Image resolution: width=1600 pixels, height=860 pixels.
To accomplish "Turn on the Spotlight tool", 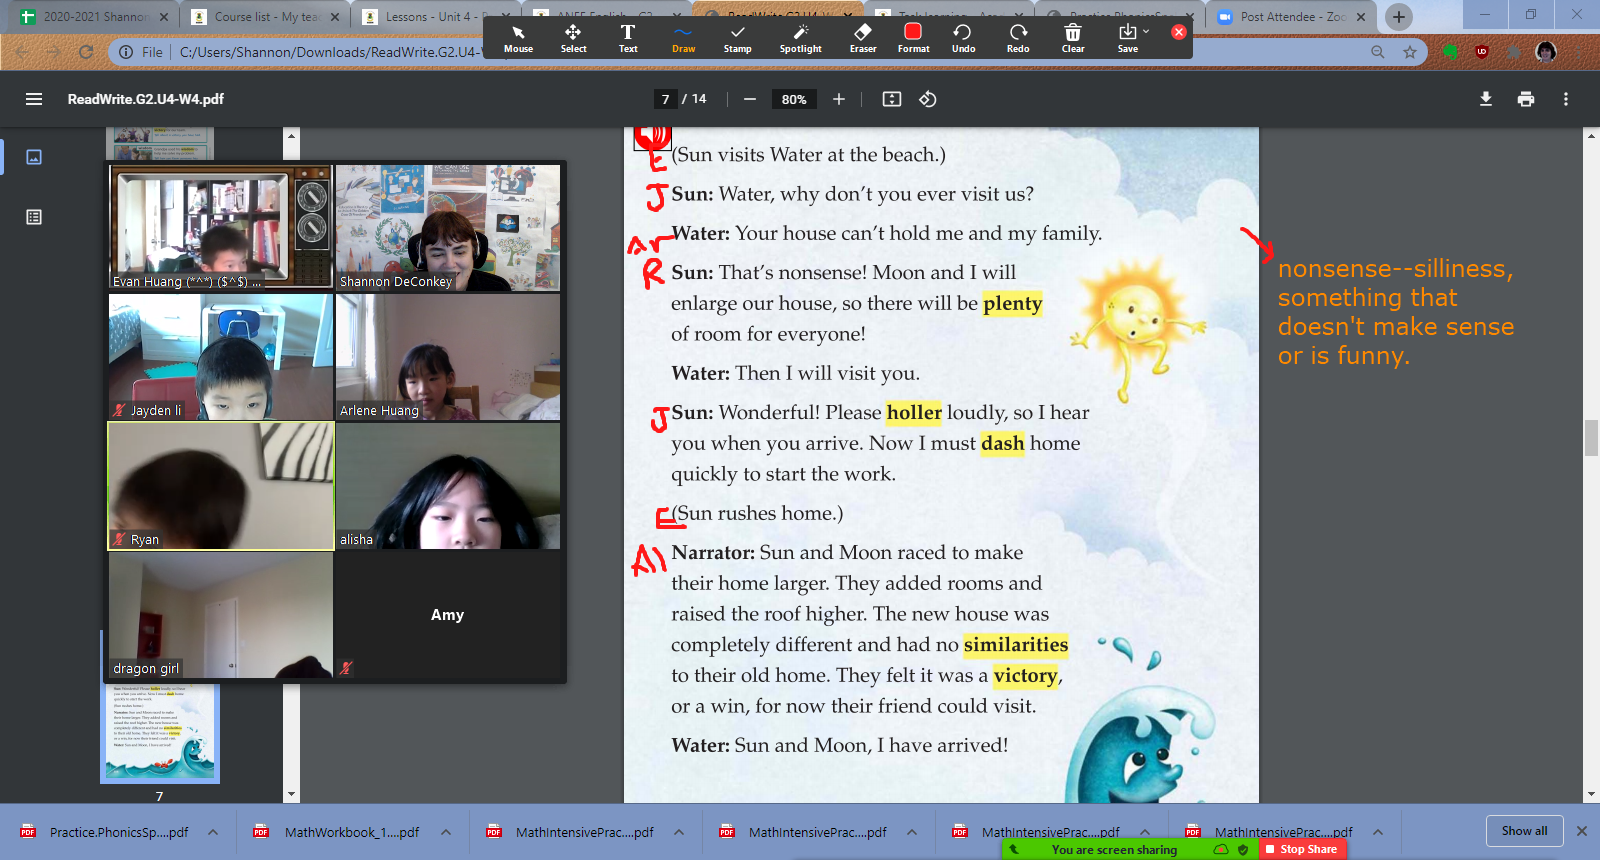I will 800,38.
